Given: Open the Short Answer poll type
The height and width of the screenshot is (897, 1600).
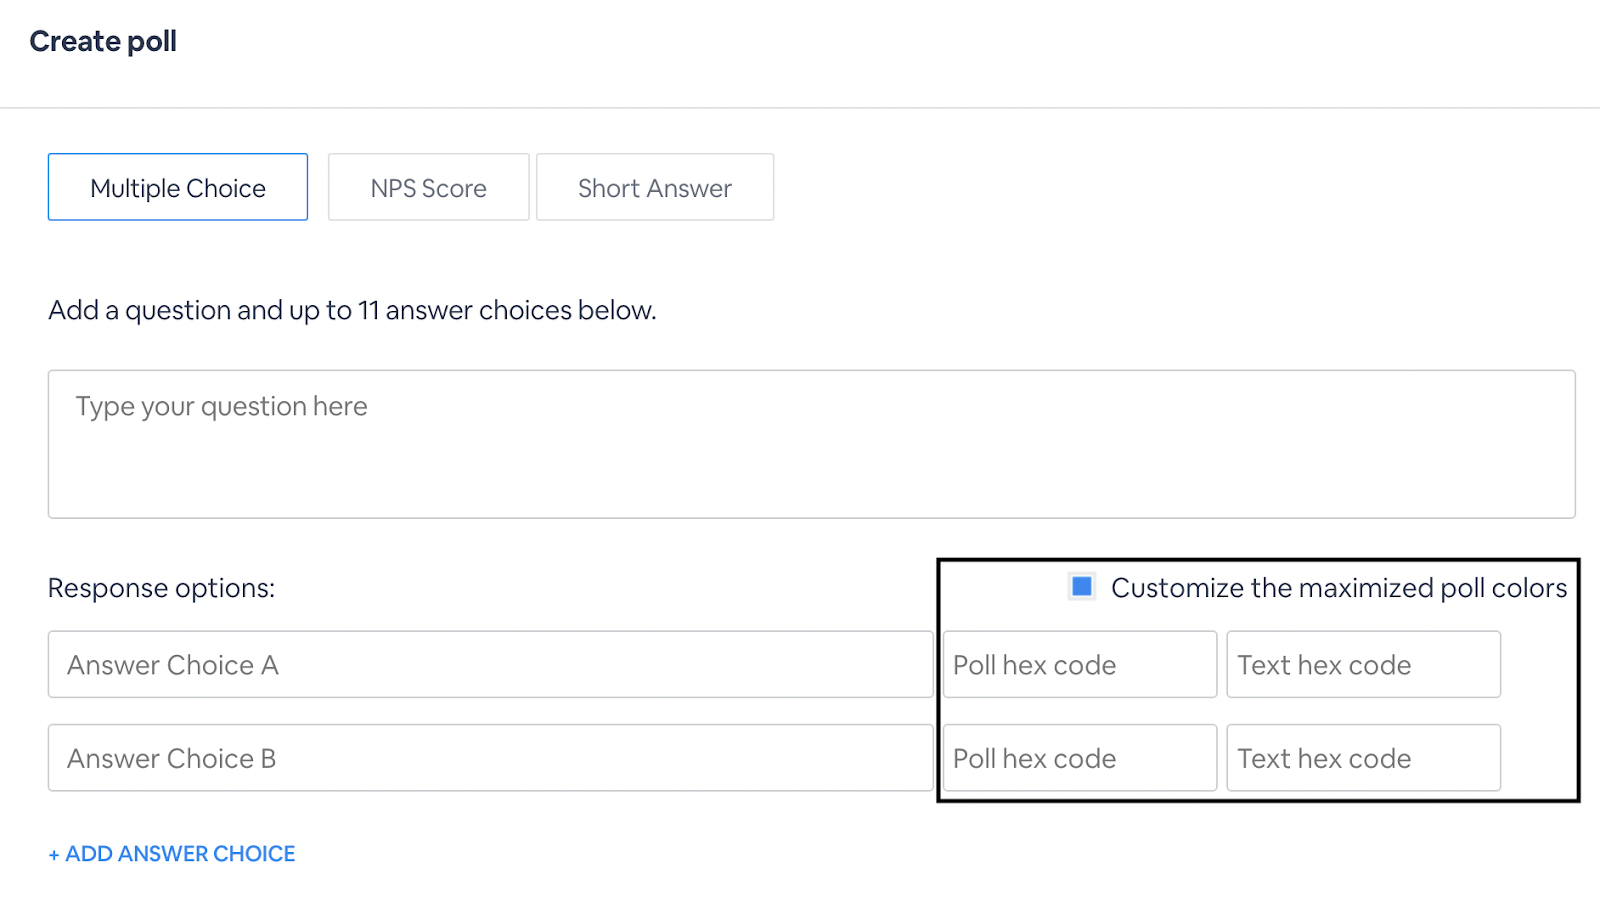Looking at the screenshot, I should click(x=655, y=187).
